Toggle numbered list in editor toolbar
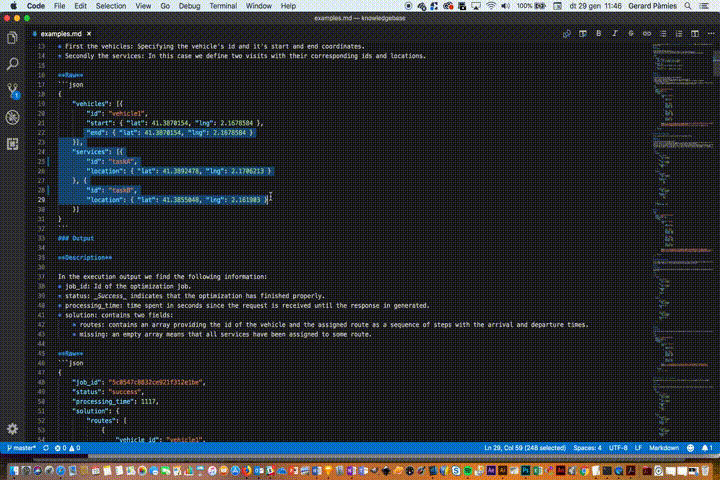This screenshot has width=720, height=480. (679, 34)
